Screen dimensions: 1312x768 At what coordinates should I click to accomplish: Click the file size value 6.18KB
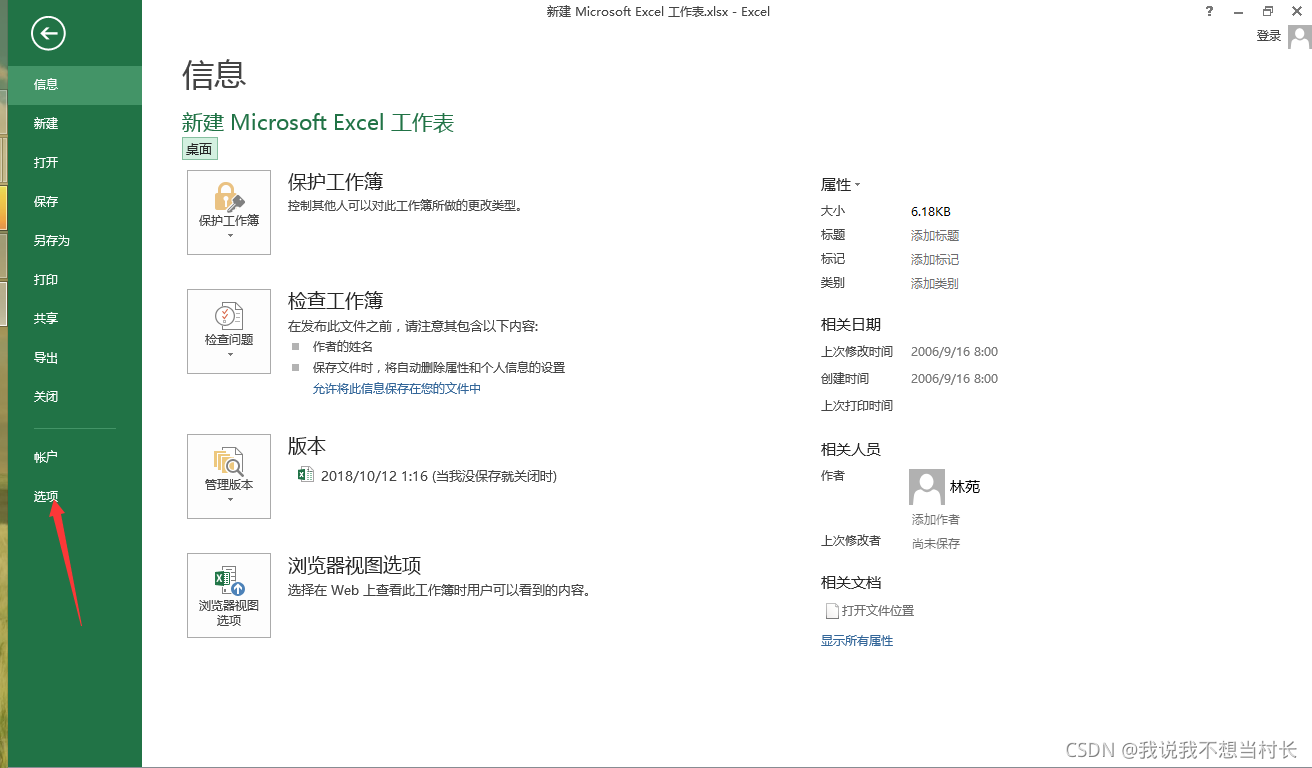tap(931, 212)
